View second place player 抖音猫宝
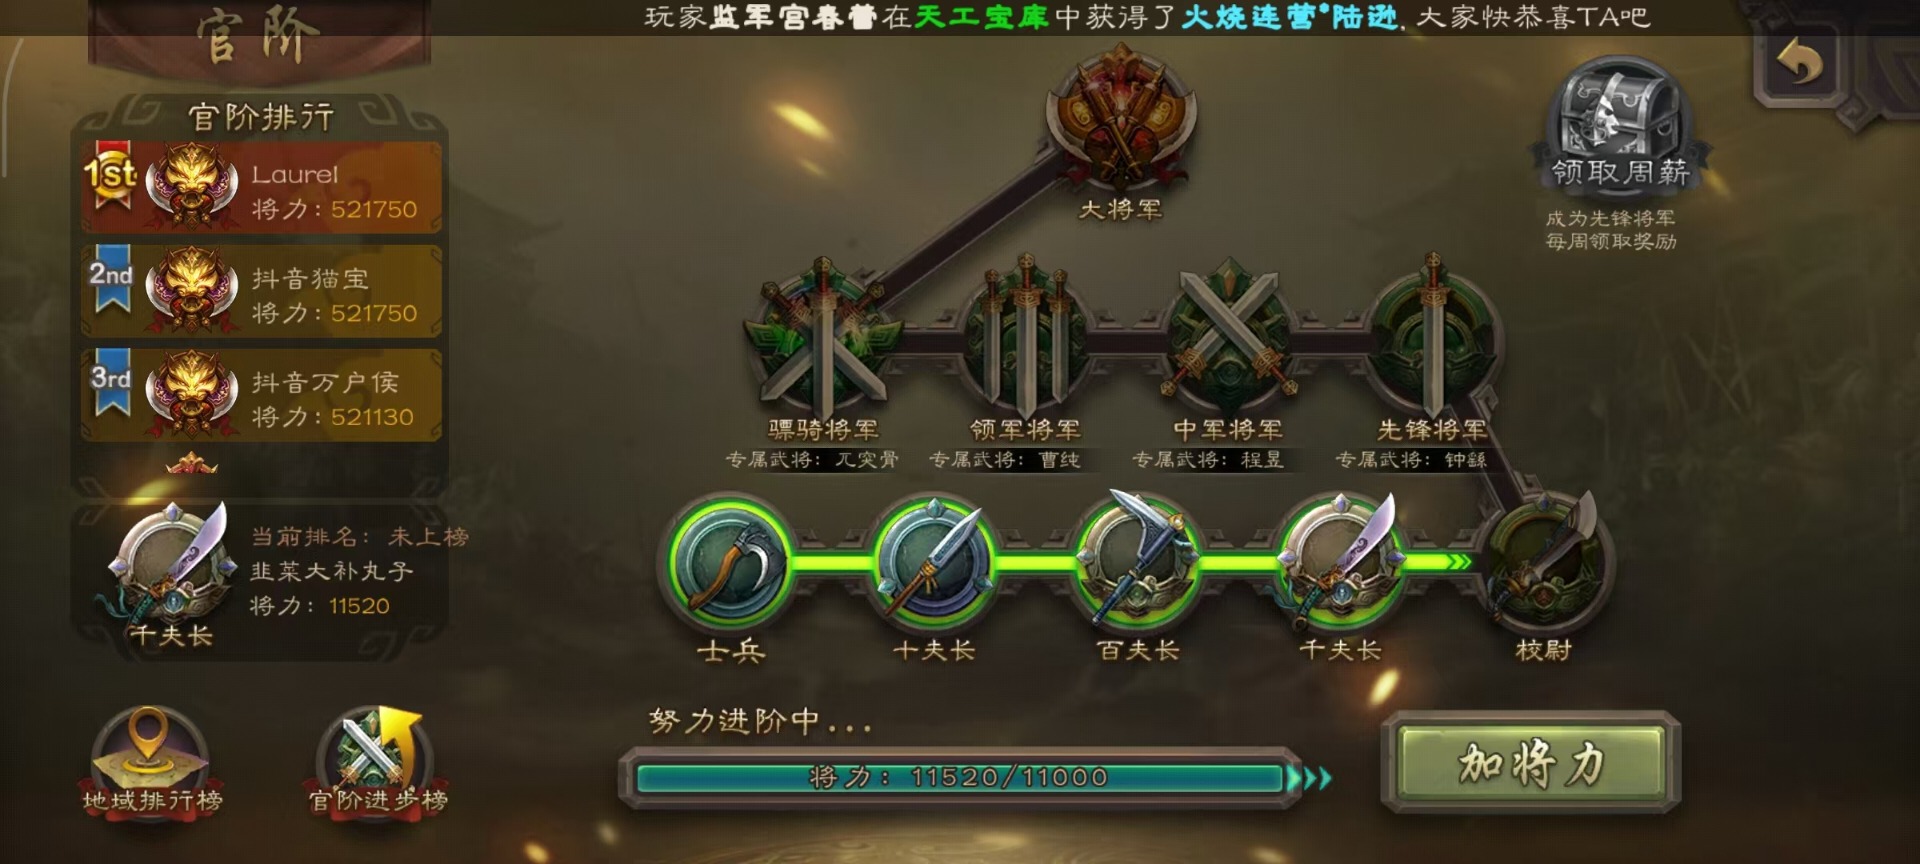1920x864 pixels. [x=262, y=292]
